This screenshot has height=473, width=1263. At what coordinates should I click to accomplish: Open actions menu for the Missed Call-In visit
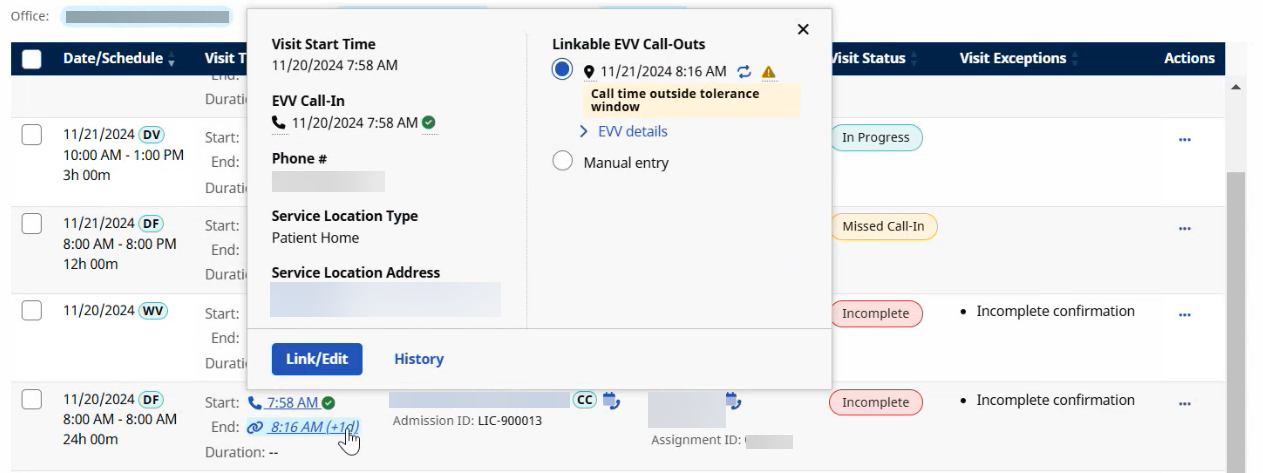tap(1185, 228)
